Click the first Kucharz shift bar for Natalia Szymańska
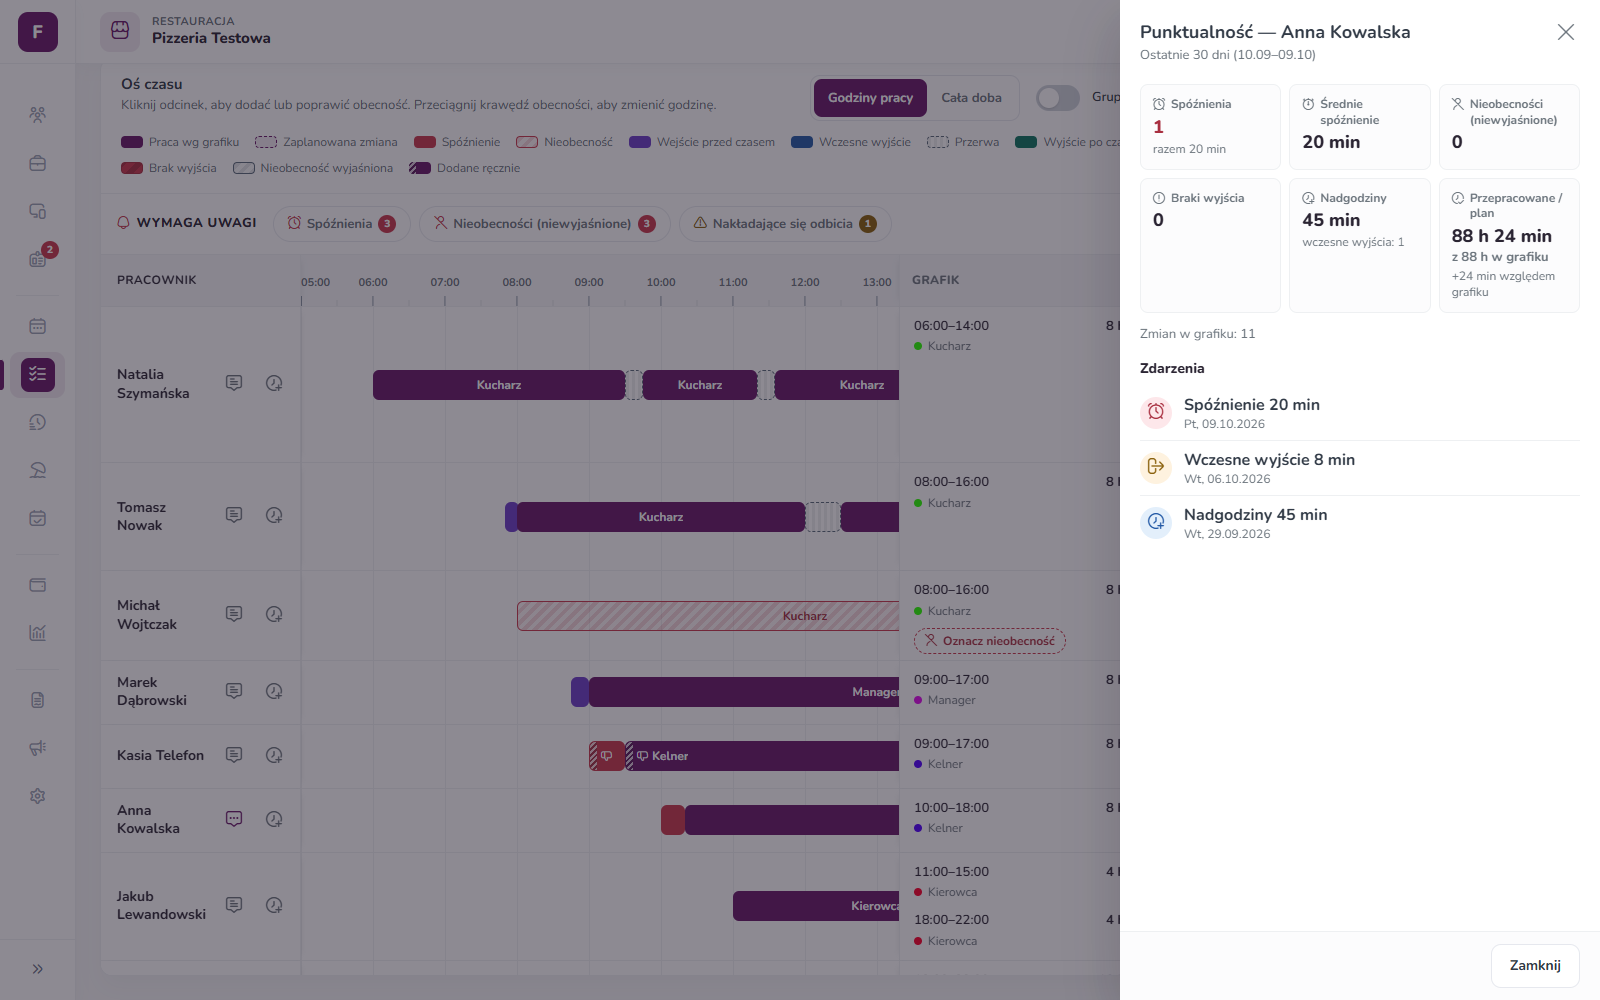1600x1000 pixels. tap(499, 385)
